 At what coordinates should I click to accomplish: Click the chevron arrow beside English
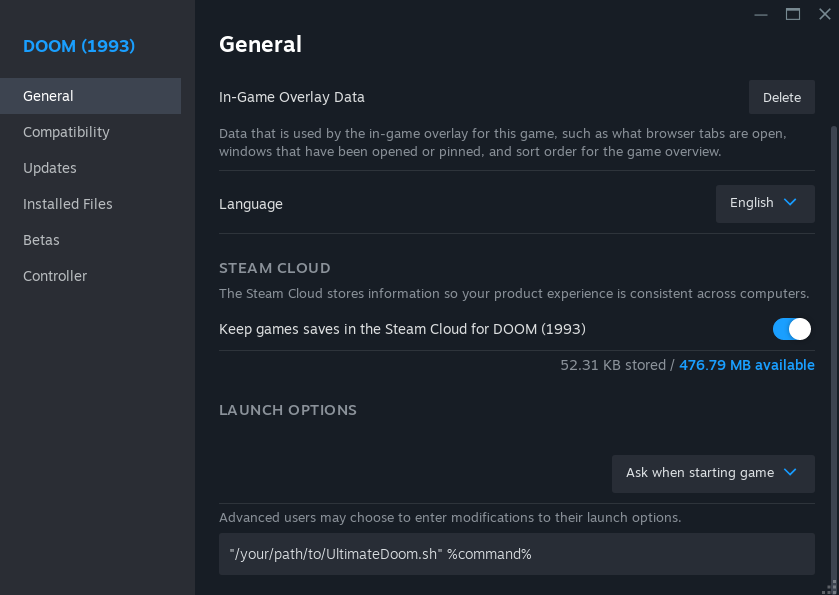791,202
